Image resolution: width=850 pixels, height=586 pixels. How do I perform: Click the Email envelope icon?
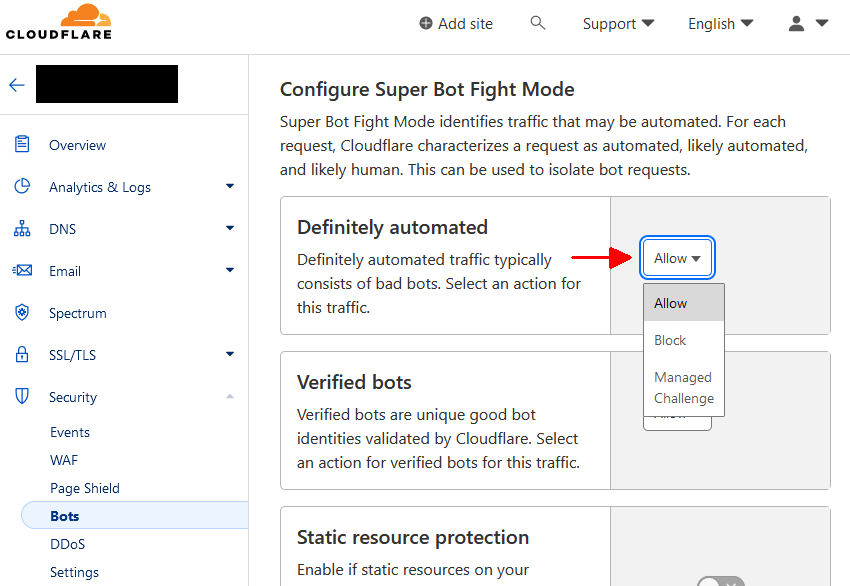pos(22,270)
